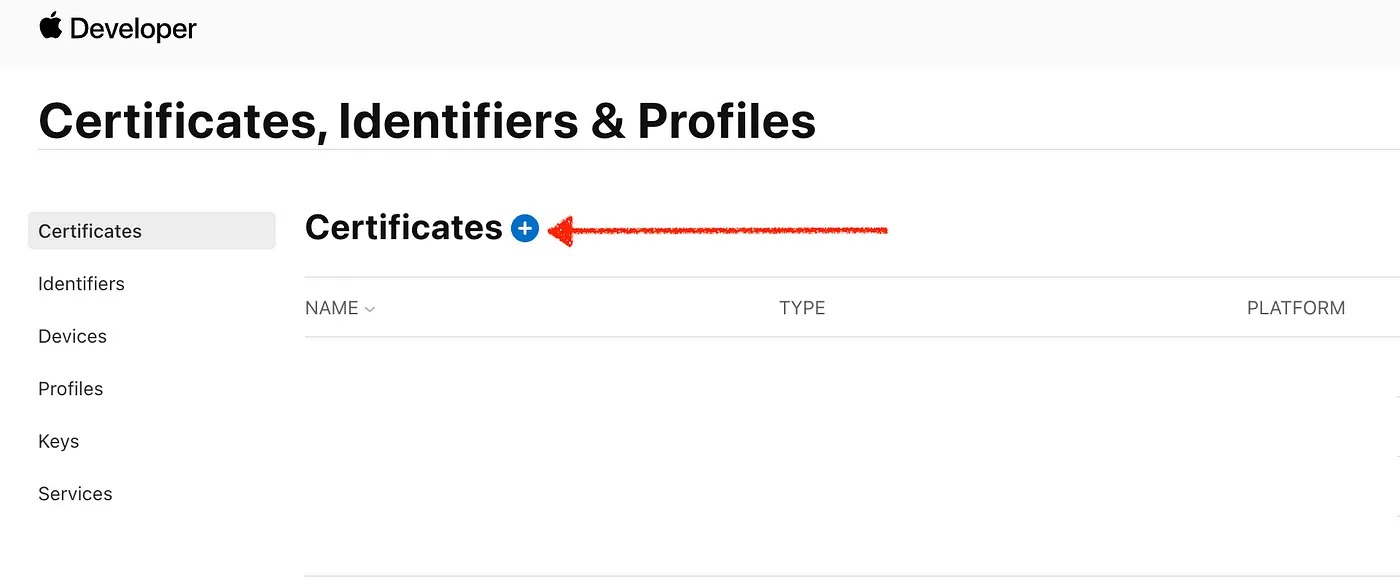Open the Keys sidebar section

58,441
